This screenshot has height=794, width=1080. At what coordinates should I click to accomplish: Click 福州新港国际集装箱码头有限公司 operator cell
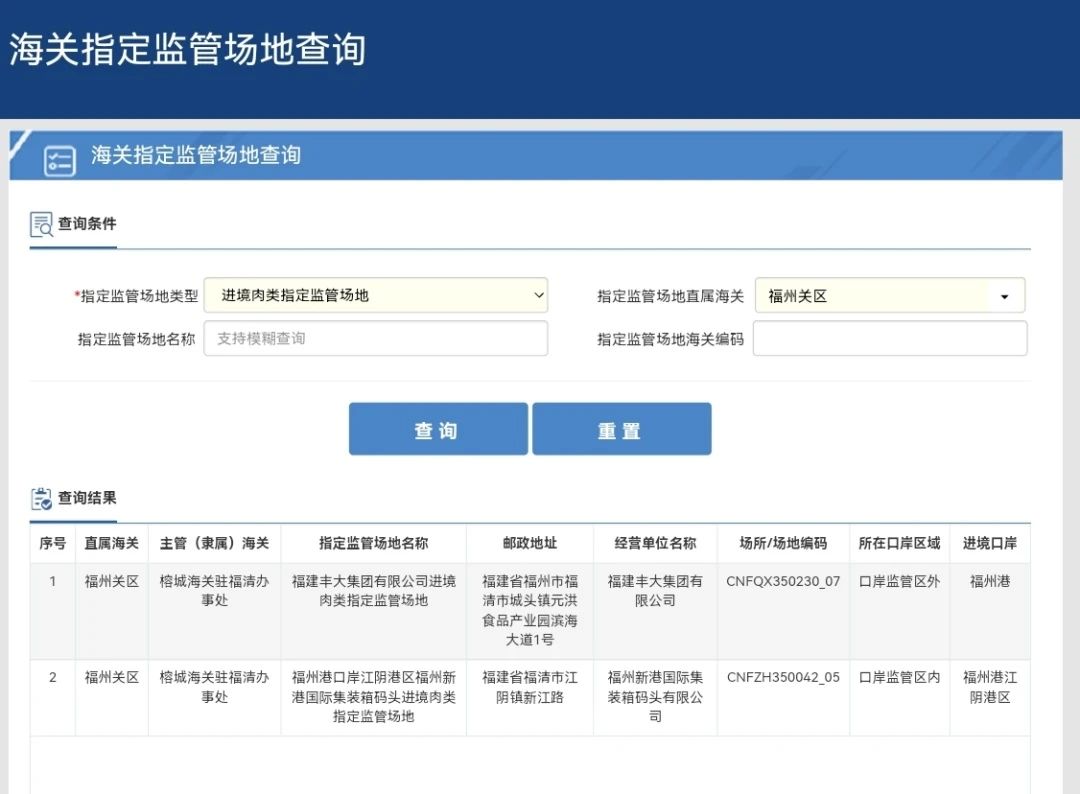coord(655,696)
